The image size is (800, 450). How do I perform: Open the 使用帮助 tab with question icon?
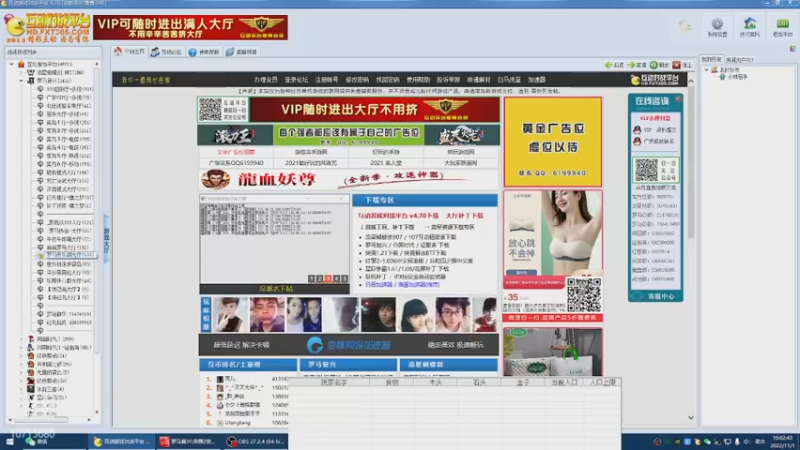(x=204, y=52)
